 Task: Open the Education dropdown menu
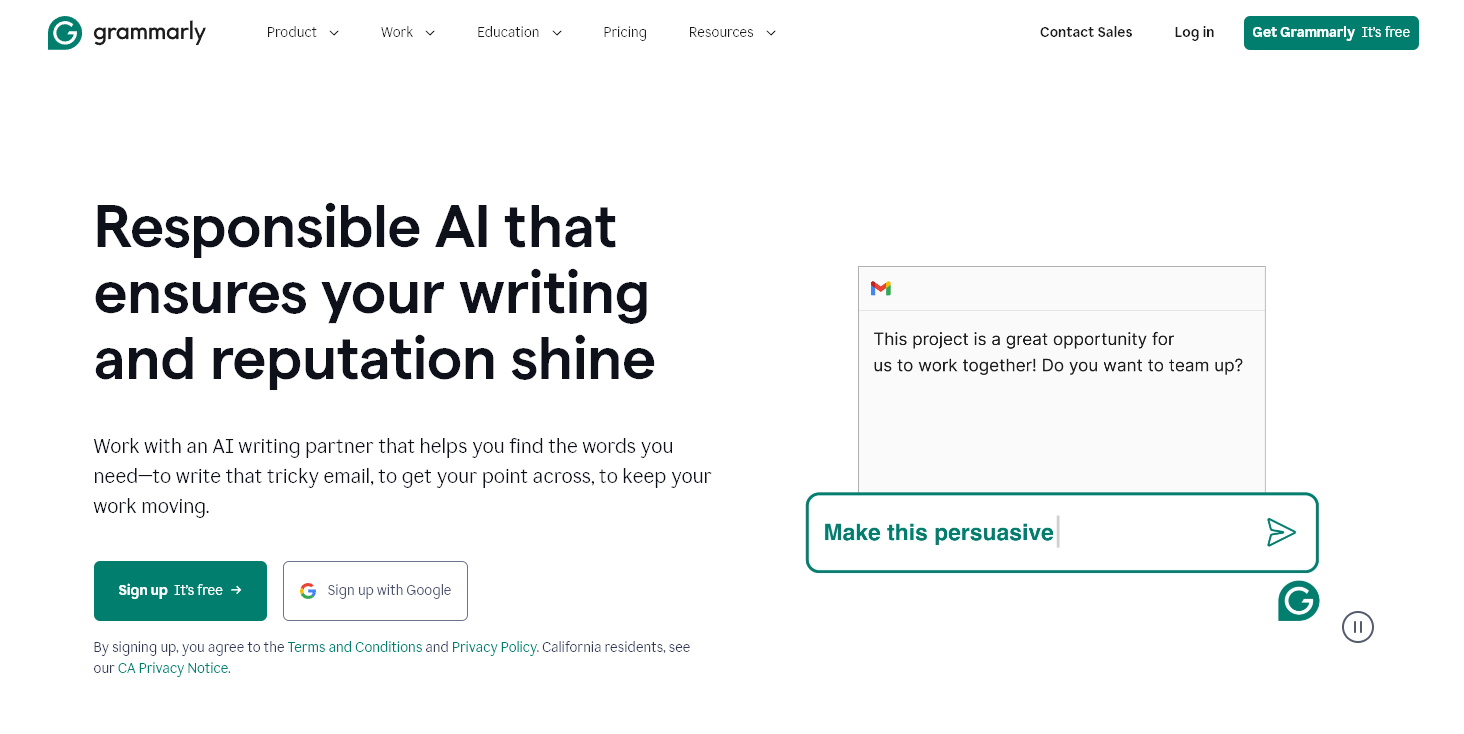coord(519,32)
